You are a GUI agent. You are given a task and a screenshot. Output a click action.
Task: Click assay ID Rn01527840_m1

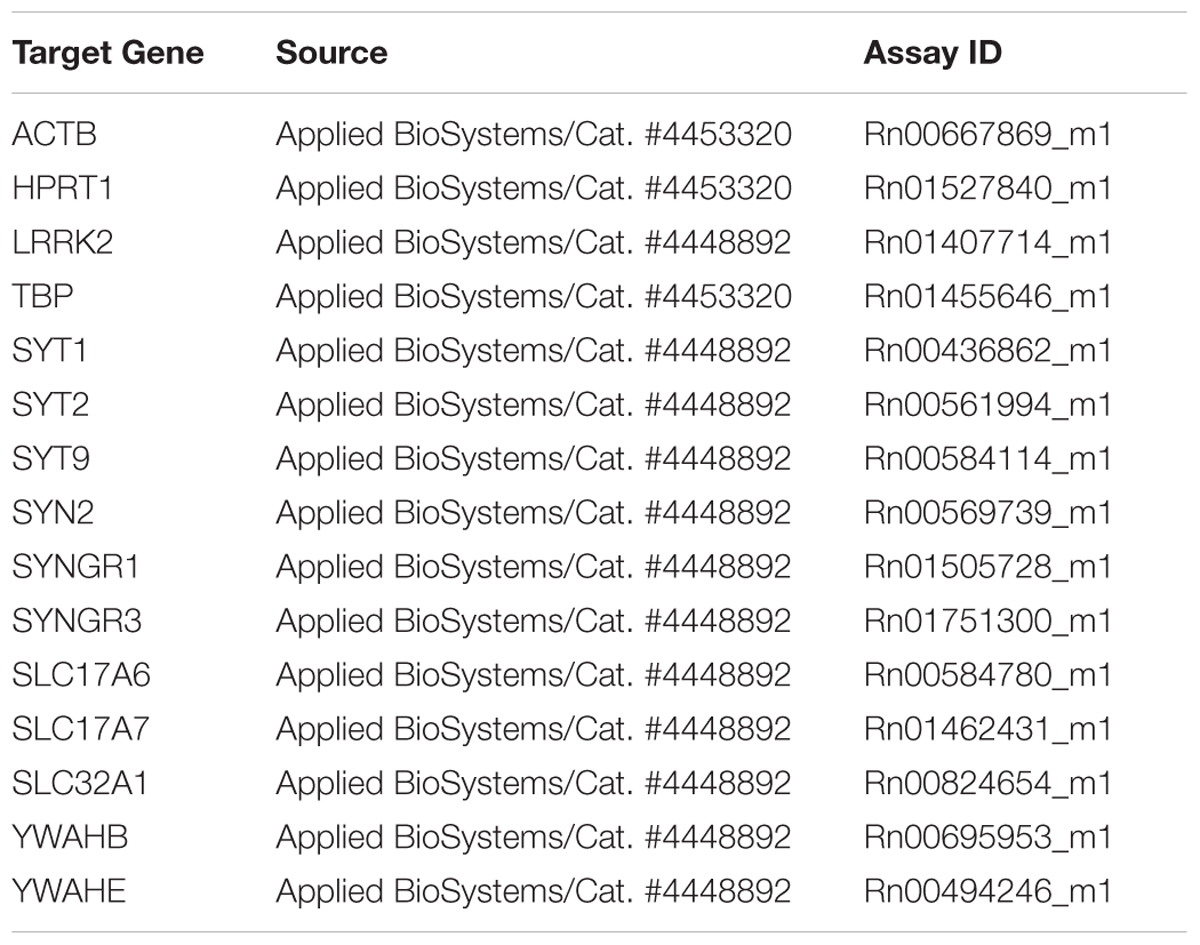(988, 189)
